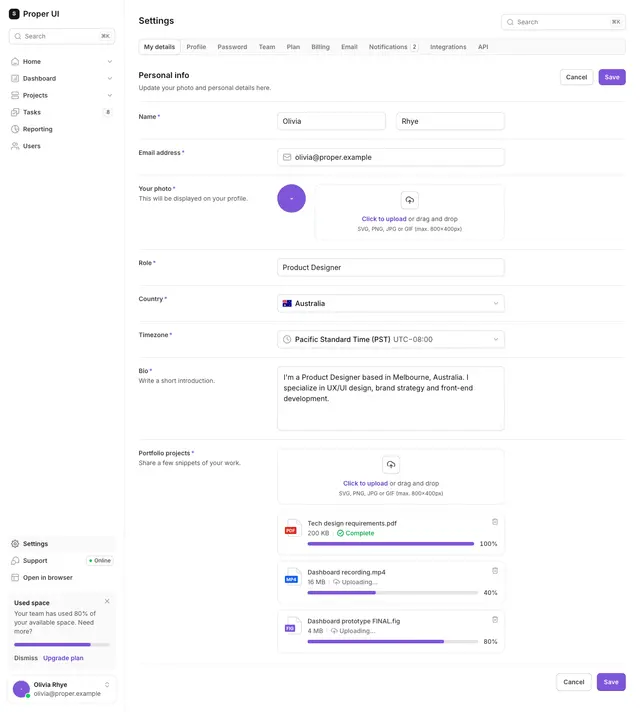640x712 pixels.
Task: Click Tech design requirements.pdf progress bar
Action: 391,544
